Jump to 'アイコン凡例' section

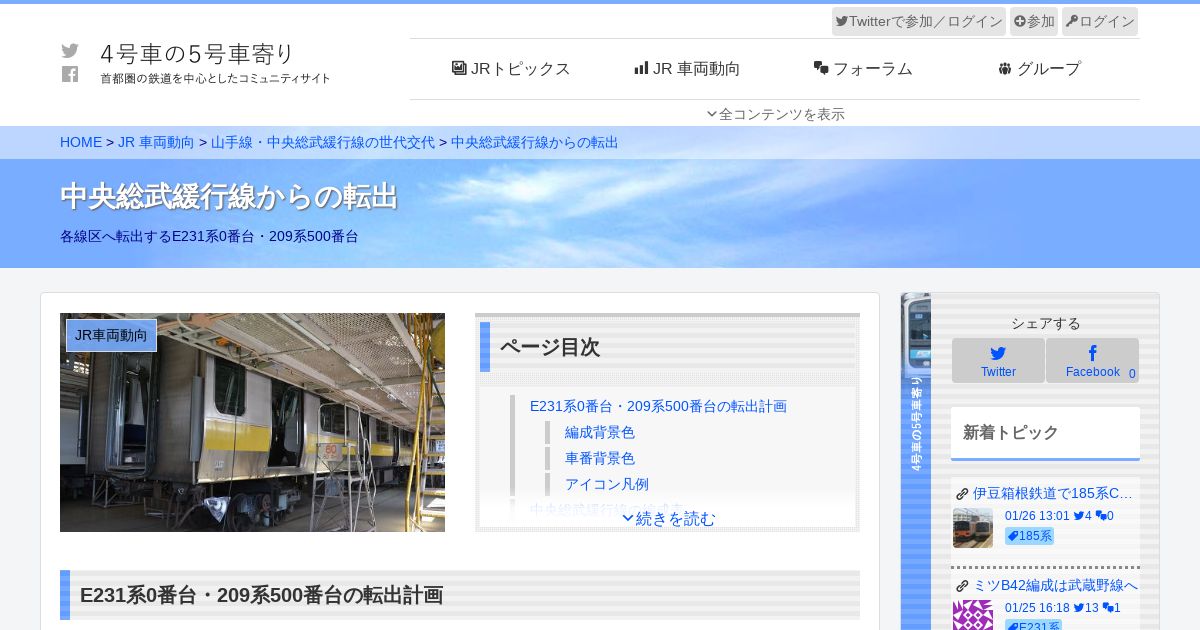coord(607,484)
